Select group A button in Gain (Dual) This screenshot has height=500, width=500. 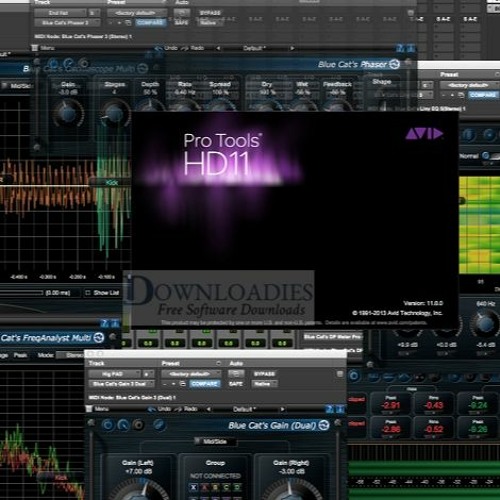click(x=205, y=488)
